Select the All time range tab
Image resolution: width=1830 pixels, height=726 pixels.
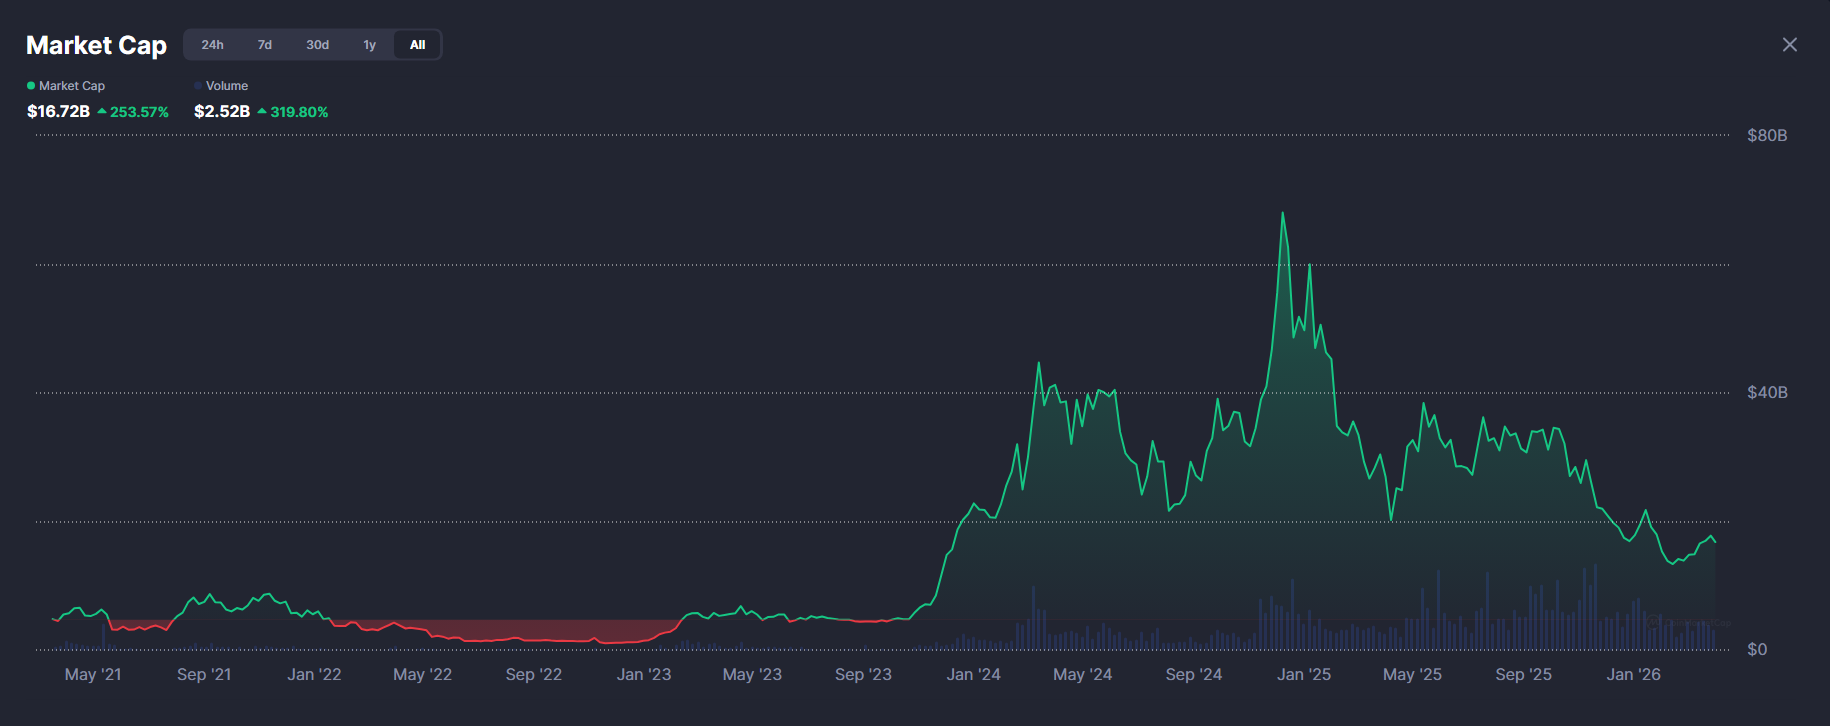pos(418,45)
